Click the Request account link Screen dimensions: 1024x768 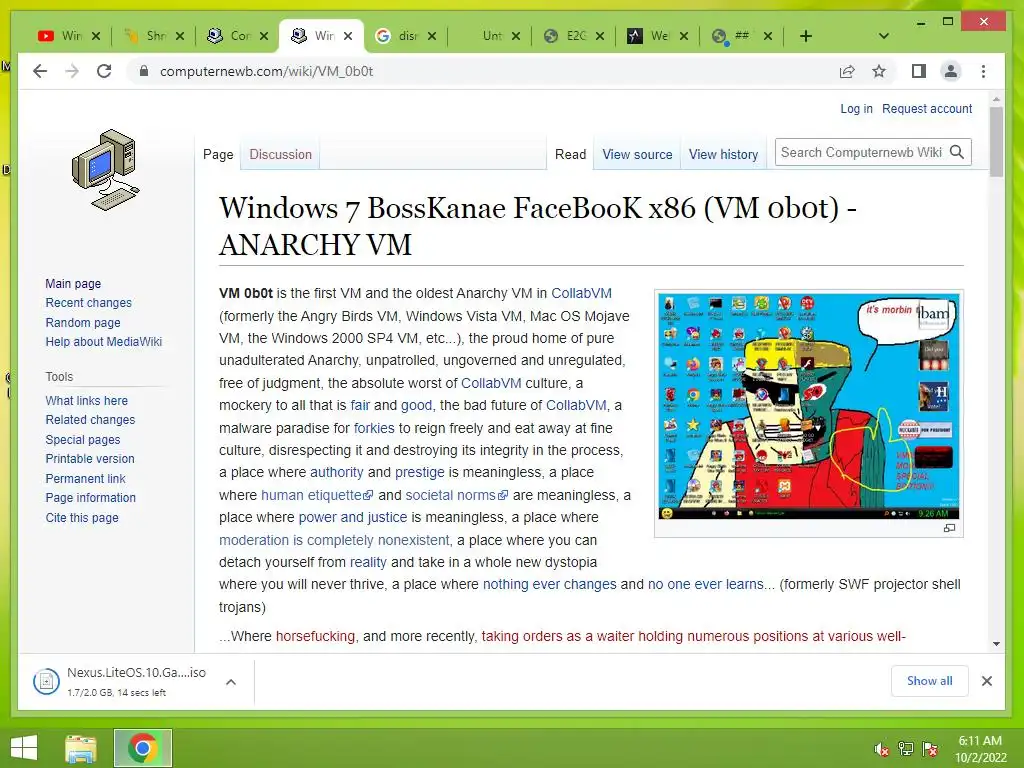tap(927, 108)
